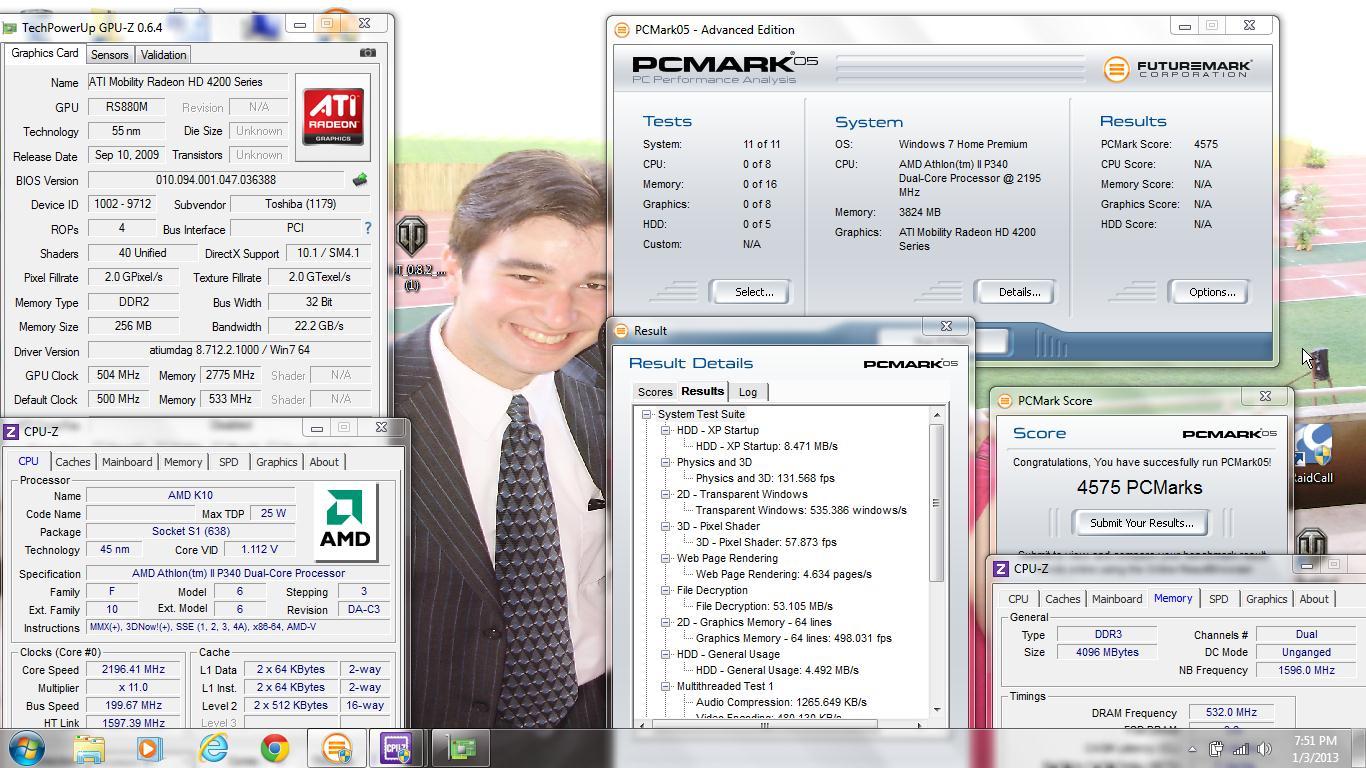The height and width of the screenshot is (768, 1366).
Task: Open World of Tanks desktop shortcut near GPU-Z
Action: point(411,250)
